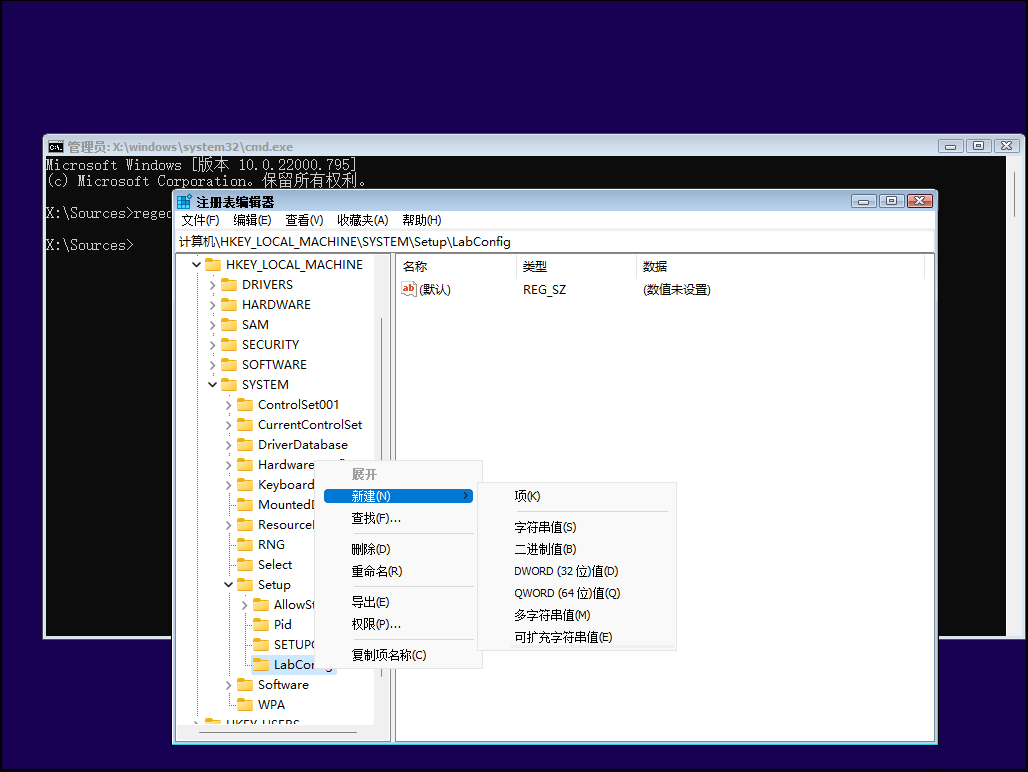This screenshot has height=772, width=1028.
Task: Click the MountedDevices folder icon
Action: tap(245, 505)
